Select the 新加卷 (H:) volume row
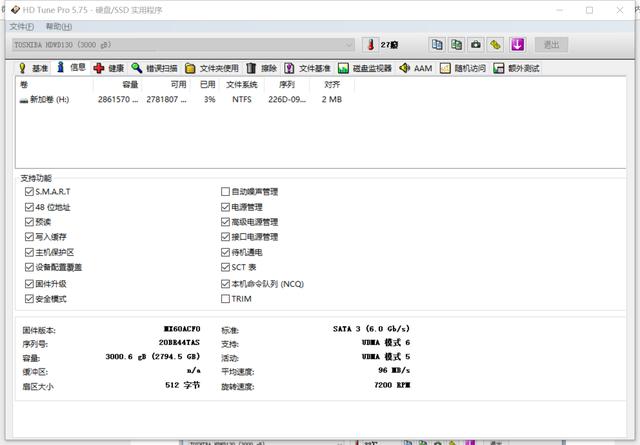Viewport: 640px width, 445px height. pos(181,100)
